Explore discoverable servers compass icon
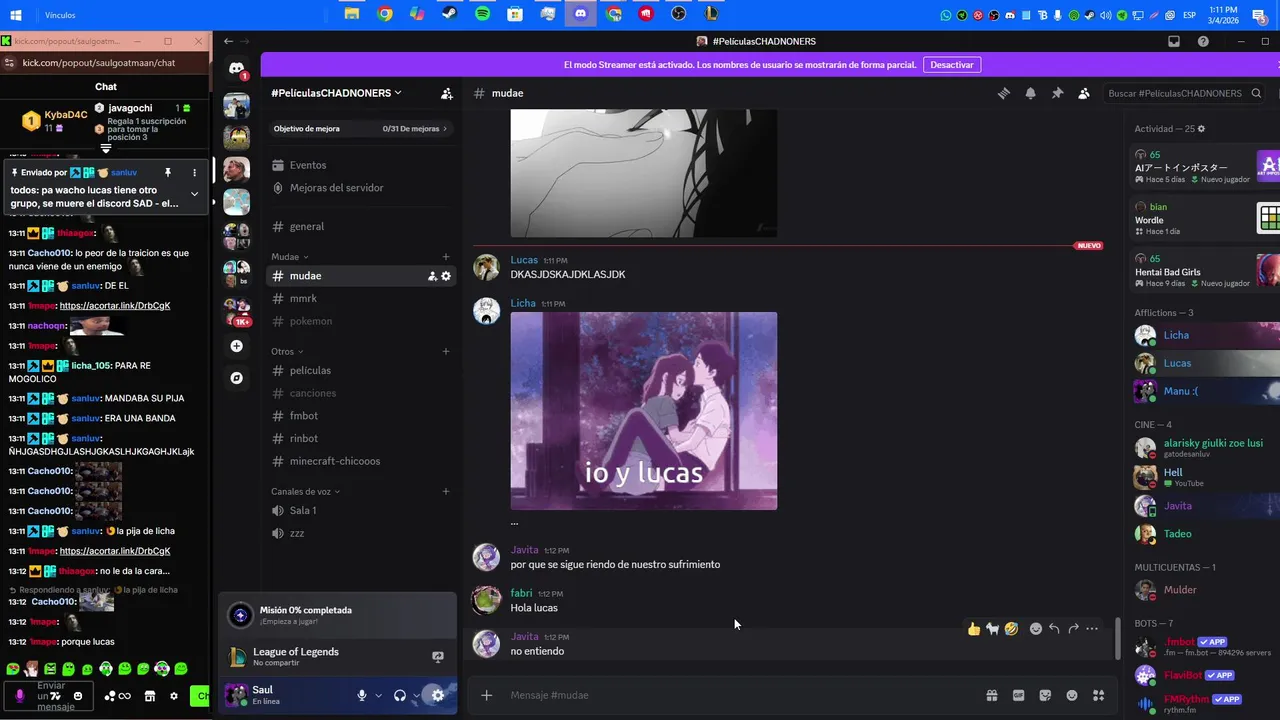1280x720 pixels. pos(236,378)
